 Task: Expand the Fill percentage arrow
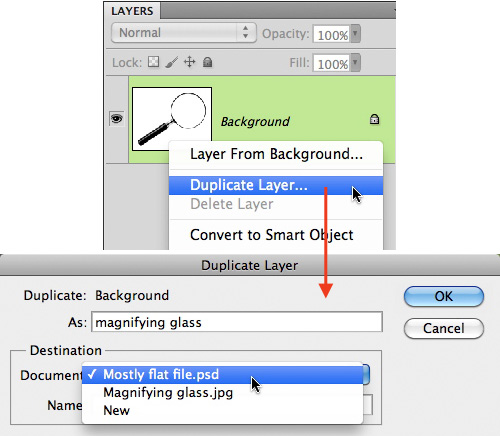coord(355,62)
